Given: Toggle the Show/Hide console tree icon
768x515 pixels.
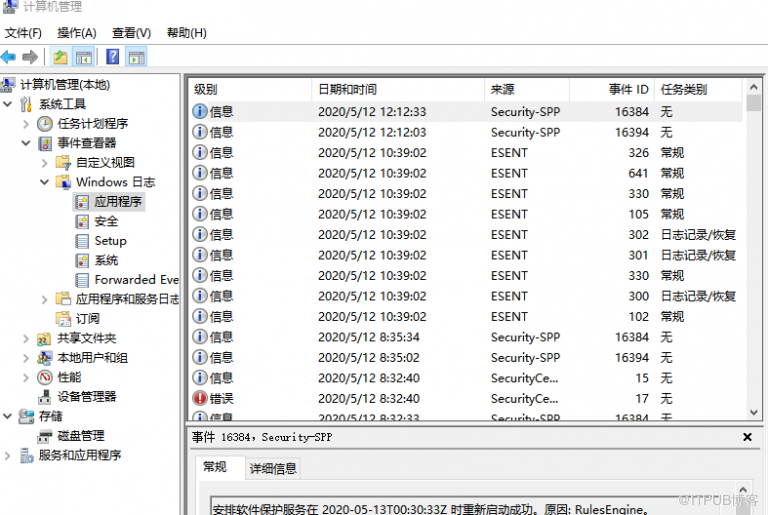Looking at the screenshot, I should coord(84,57).
